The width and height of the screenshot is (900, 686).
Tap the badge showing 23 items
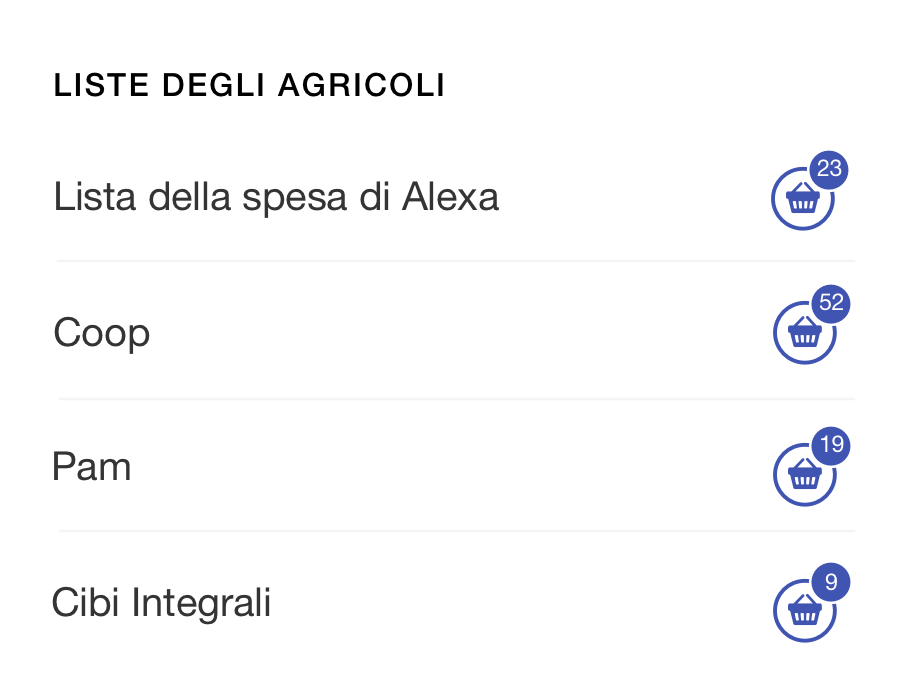pyautogui.click(x=829, y=170)
